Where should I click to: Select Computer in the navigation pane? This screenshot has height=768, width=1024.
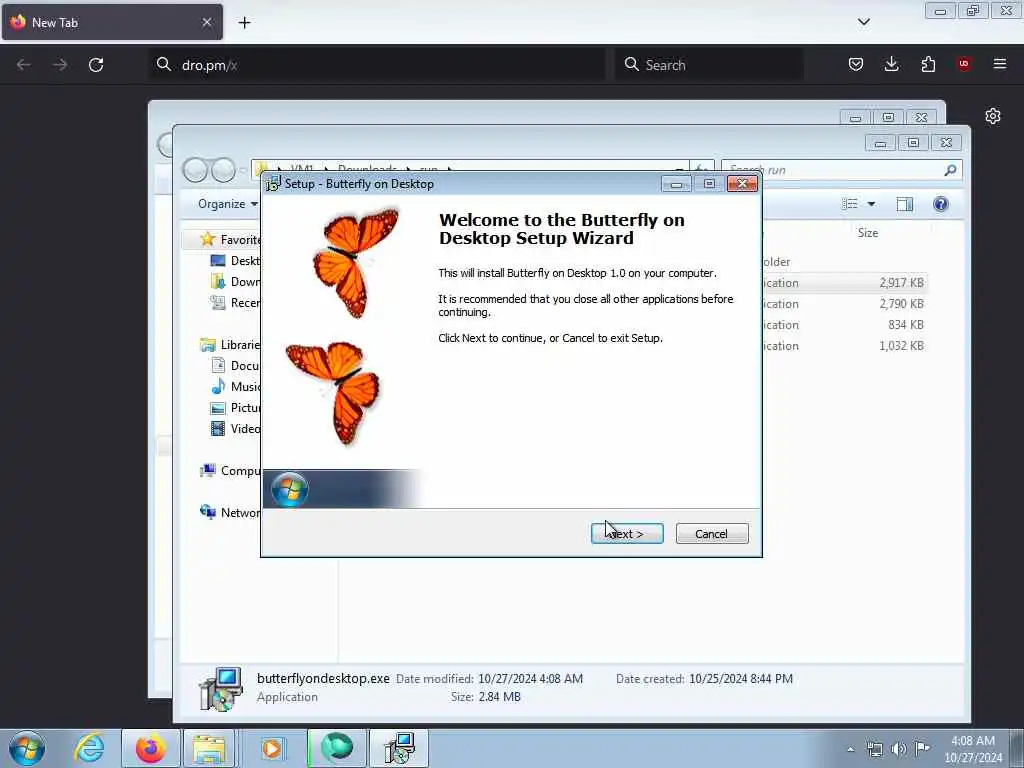(x=231, y=471)
